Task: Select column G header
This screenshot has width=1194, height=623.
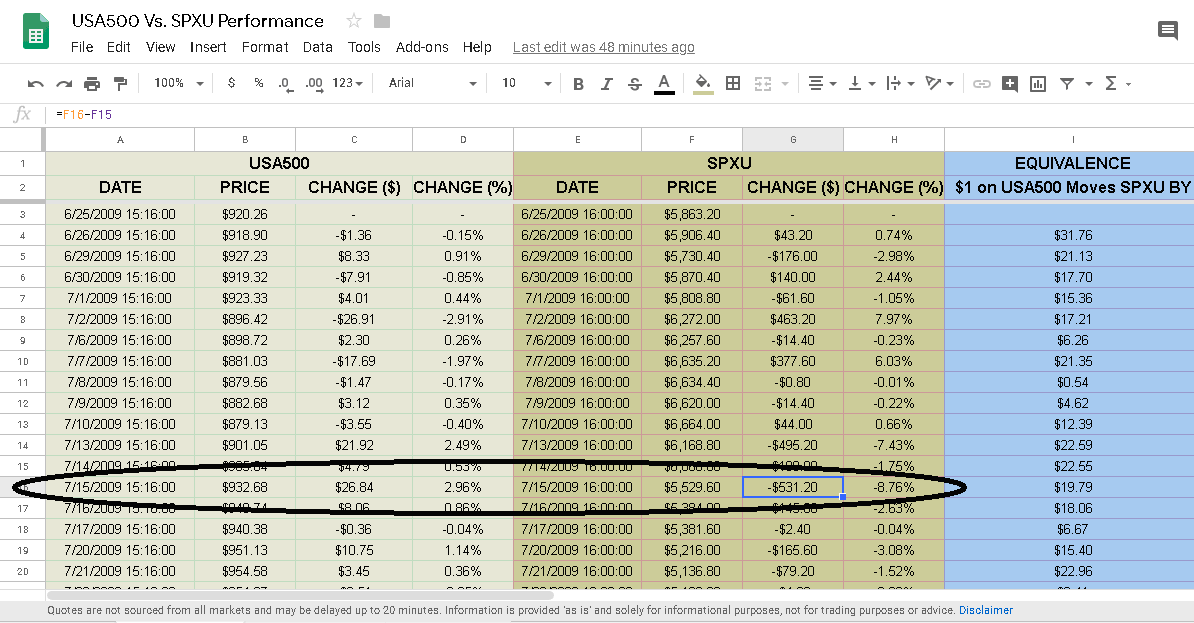Action: coord(793,139)
